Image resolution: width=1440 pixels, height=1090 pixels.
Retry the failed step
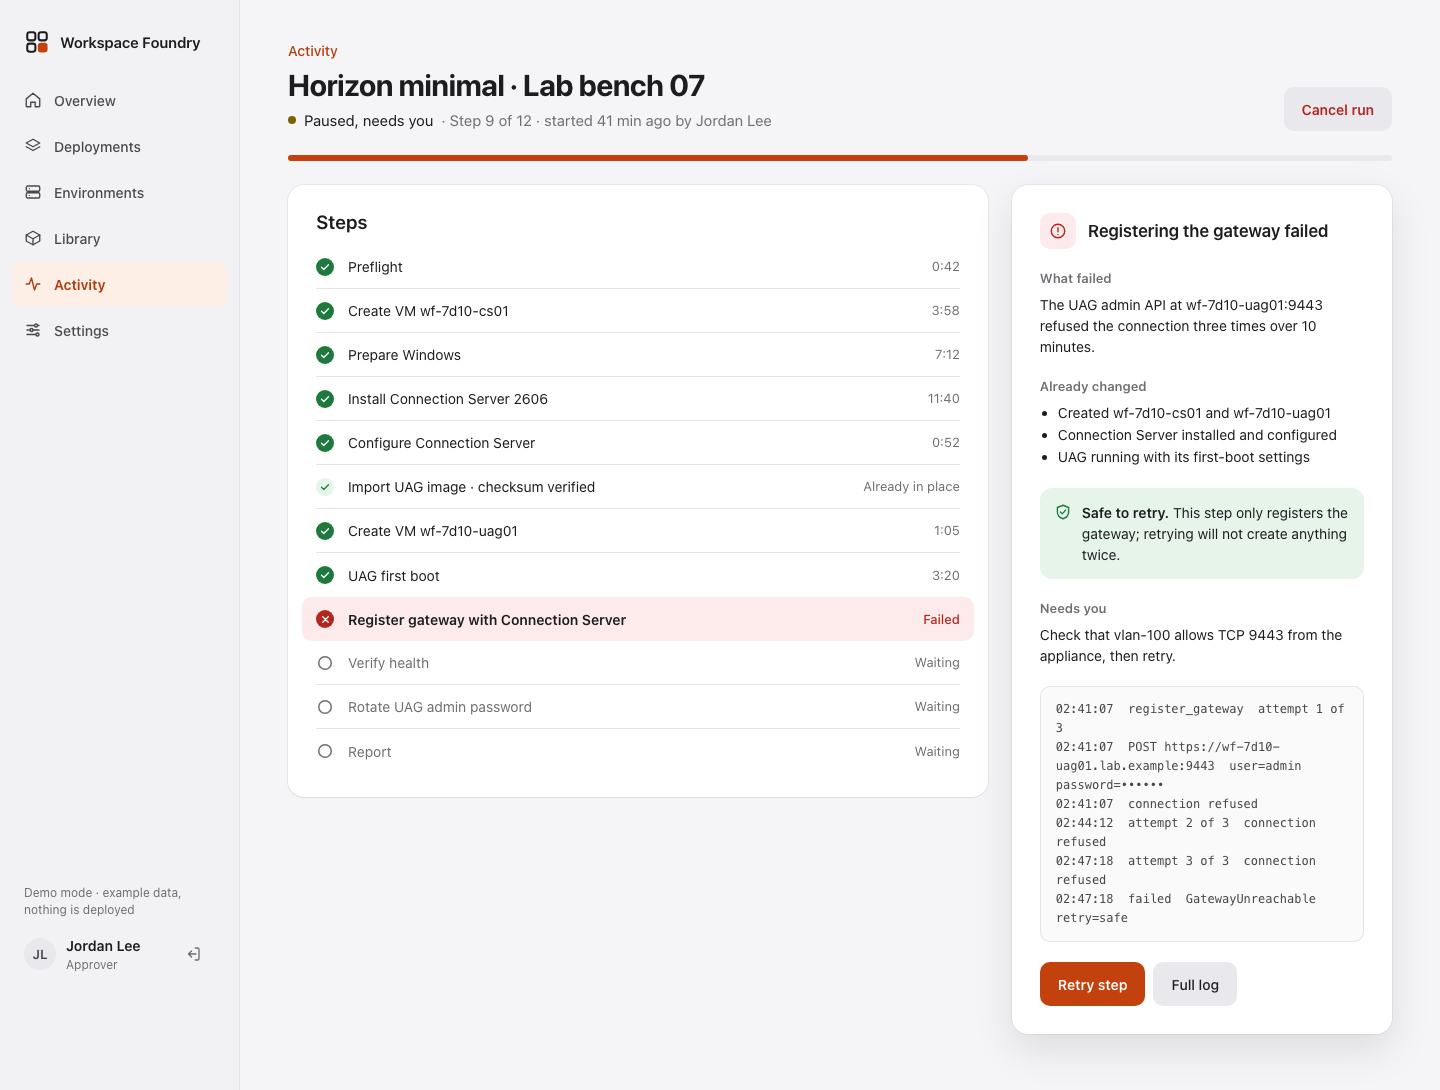click(1092, 984)
